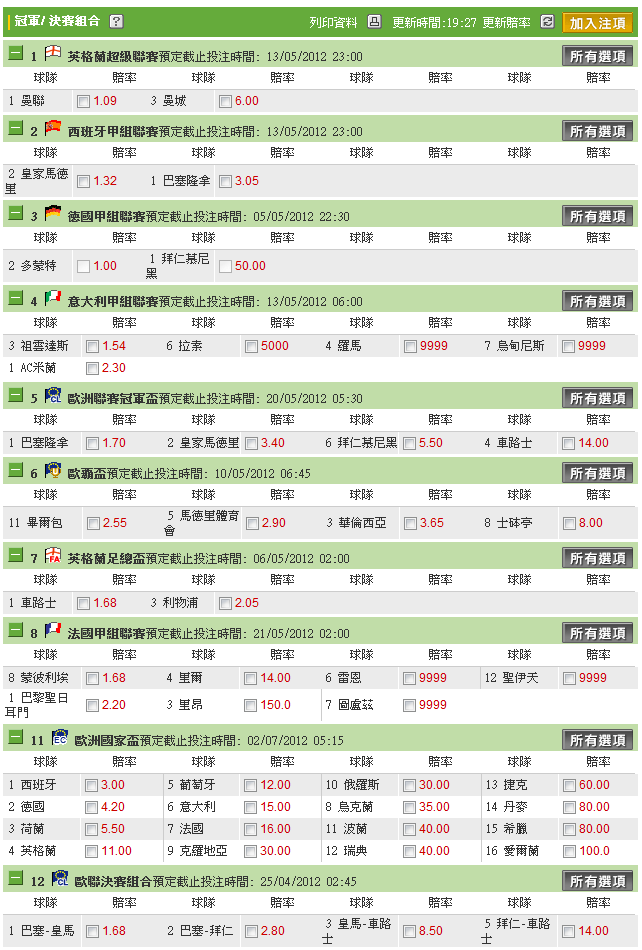Click 所有選項 for 歐洲聯賽冠軍盃

(x=598, y=399)
